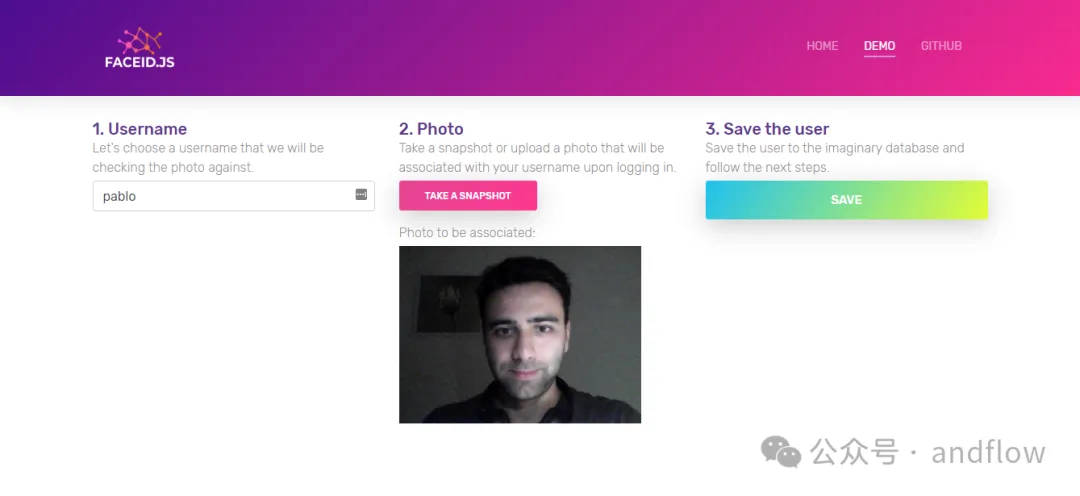1080x496 pixels.
Task: Click the "1. Username" heading
Action: 139,129
